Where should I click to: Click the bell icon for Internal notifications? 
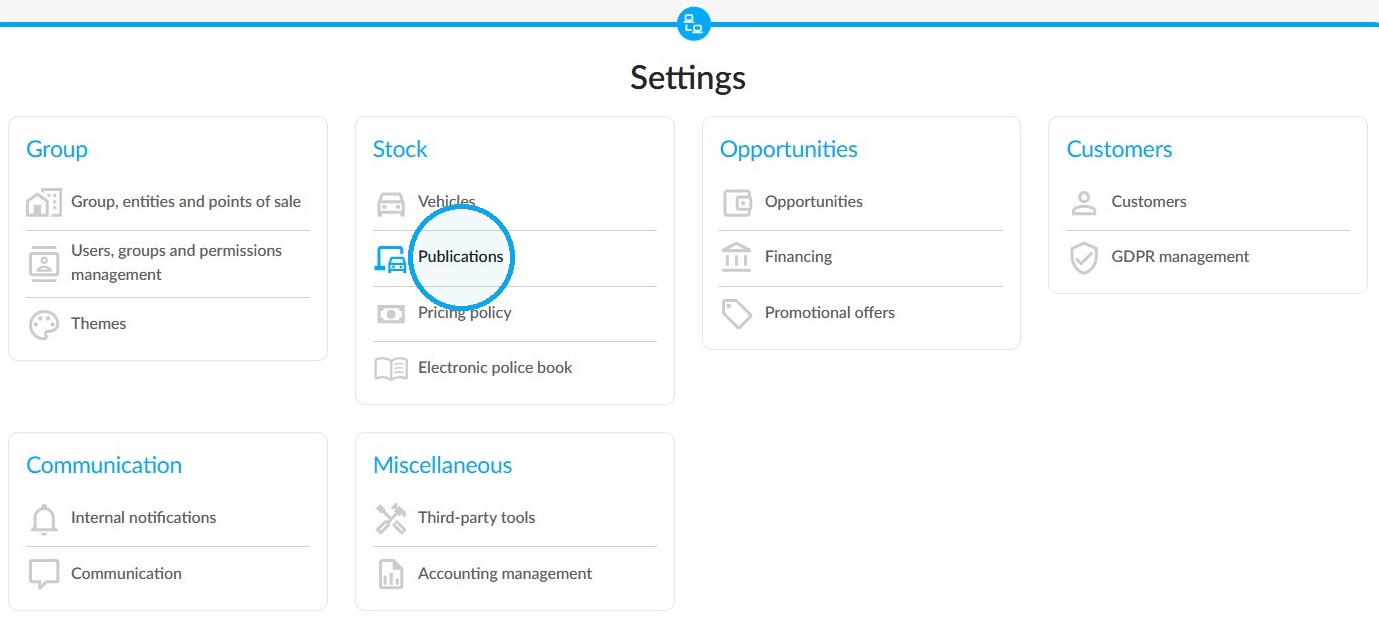click(x=44, y=519)
